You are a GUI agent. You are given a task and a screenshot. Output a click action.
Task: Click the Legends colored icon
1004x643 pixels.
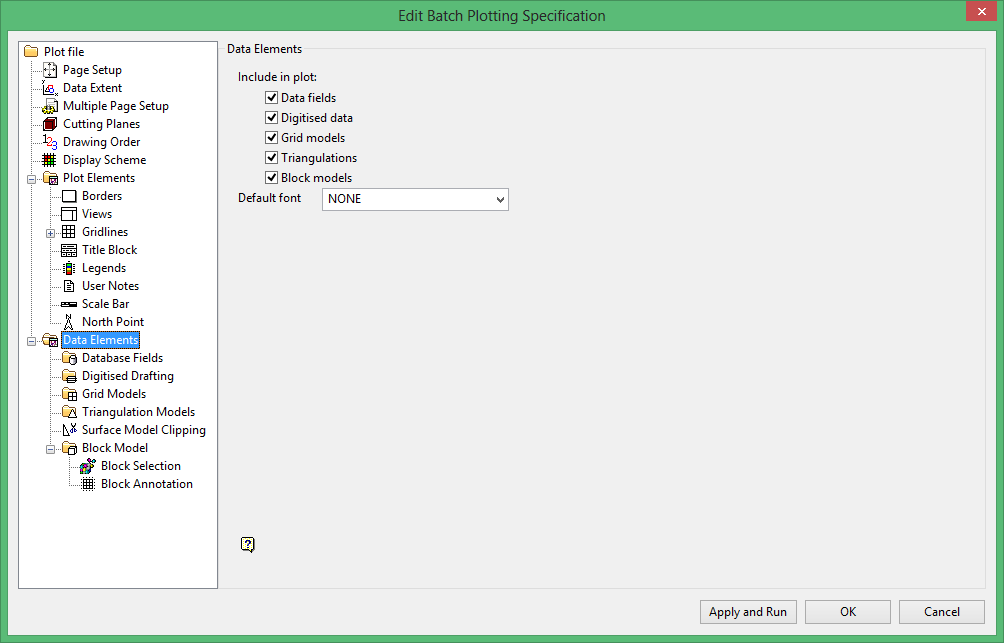69,268
